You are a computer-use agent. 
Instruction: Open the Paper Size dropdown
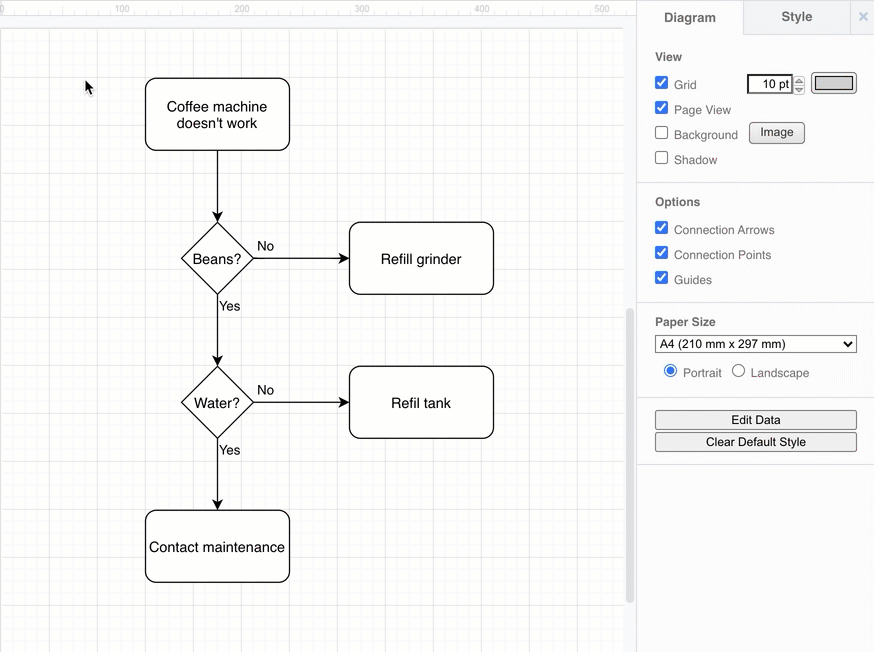coord(755,343)
